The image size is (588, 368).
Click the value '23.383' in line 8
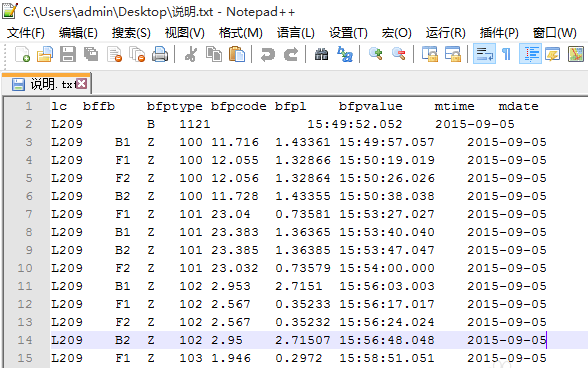point(235,232)
